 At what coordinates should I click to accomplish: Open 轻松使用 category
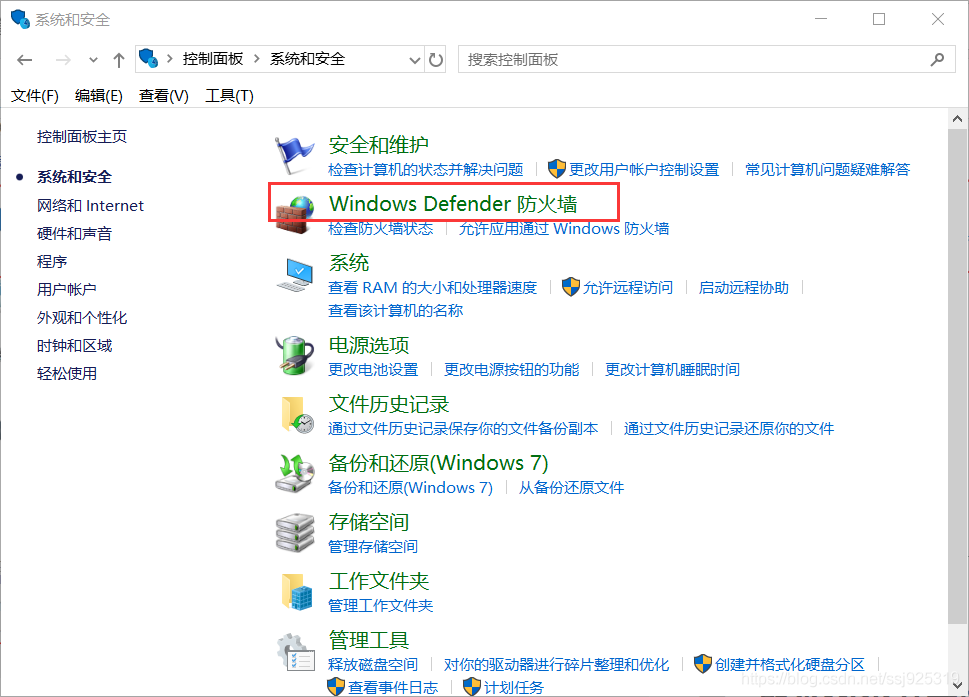coord(67,373)
